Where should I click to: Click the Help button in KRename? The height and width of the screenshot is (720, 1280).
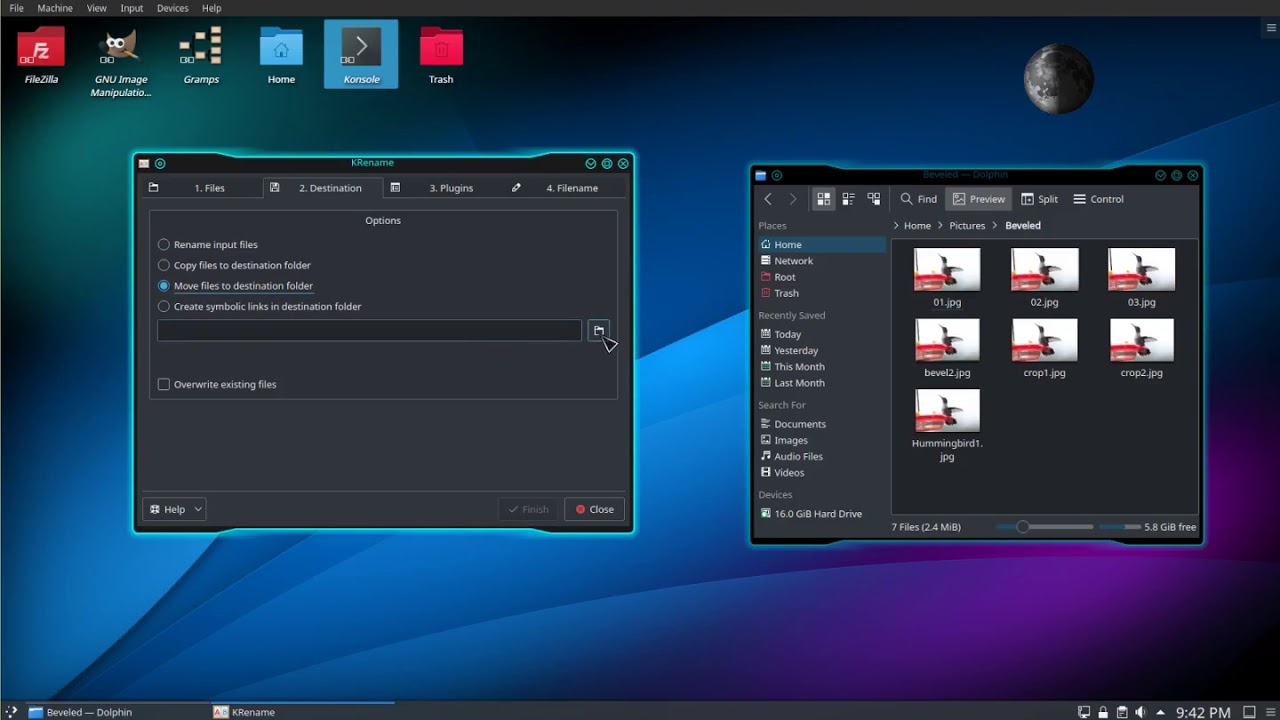[174, 509]
